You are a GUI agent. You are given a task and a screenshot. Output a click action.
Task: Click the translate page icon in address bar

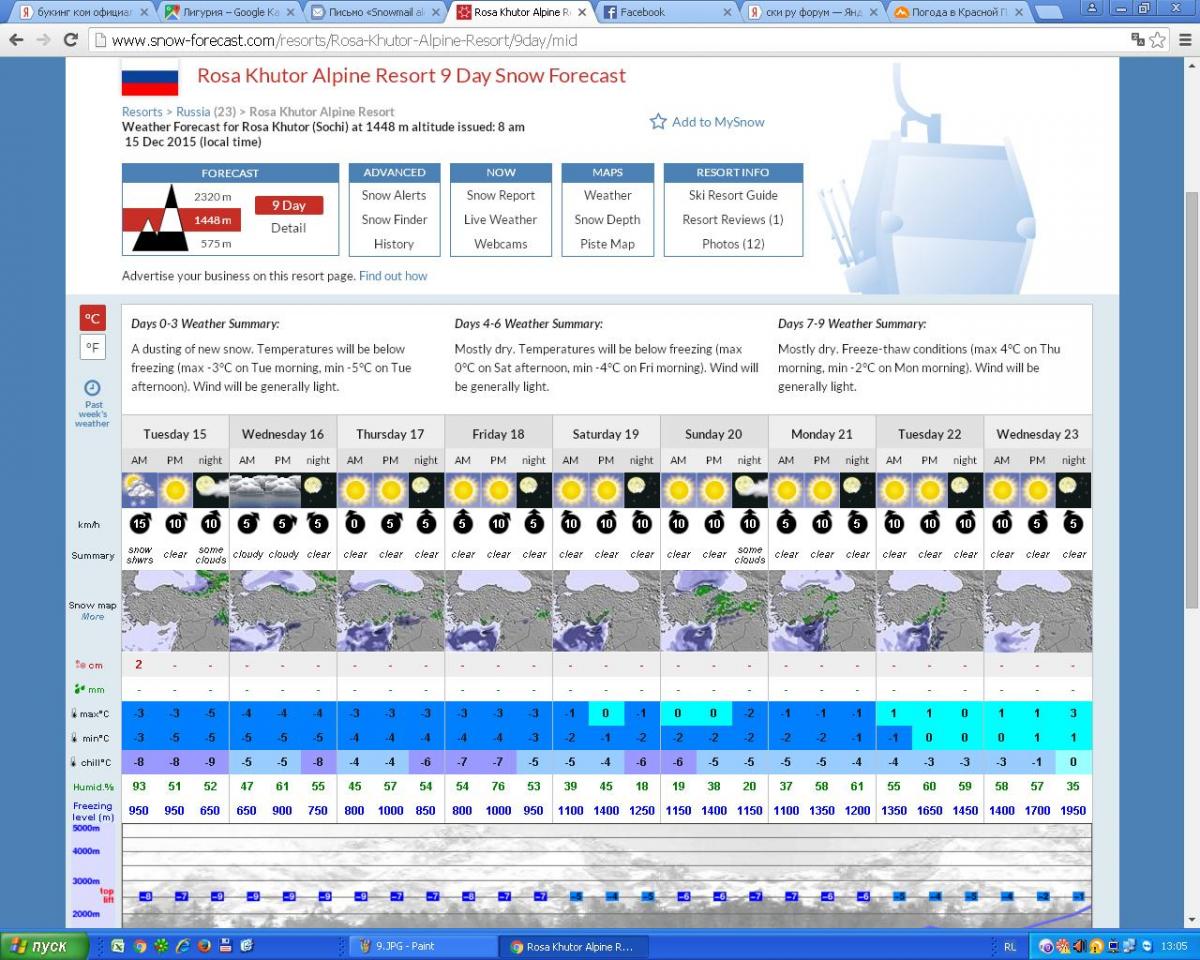(1137, 40)
